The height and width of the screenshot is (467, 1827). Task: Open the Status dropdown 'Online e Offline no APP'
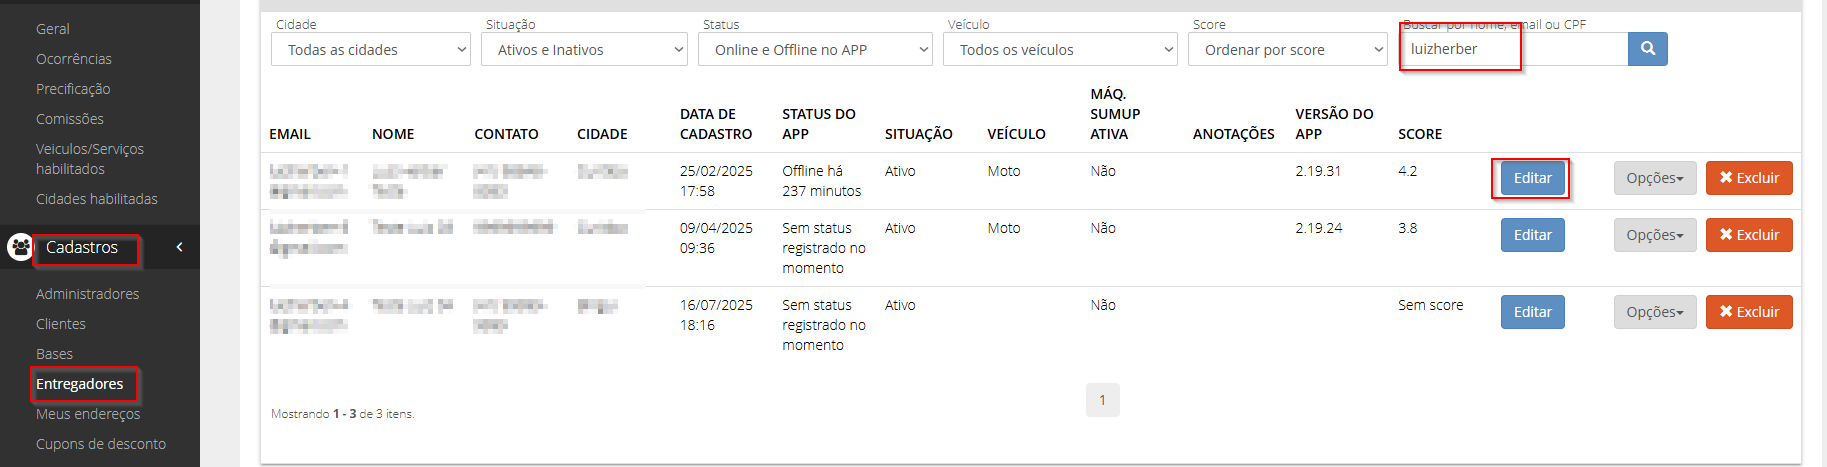click(815, 49)
